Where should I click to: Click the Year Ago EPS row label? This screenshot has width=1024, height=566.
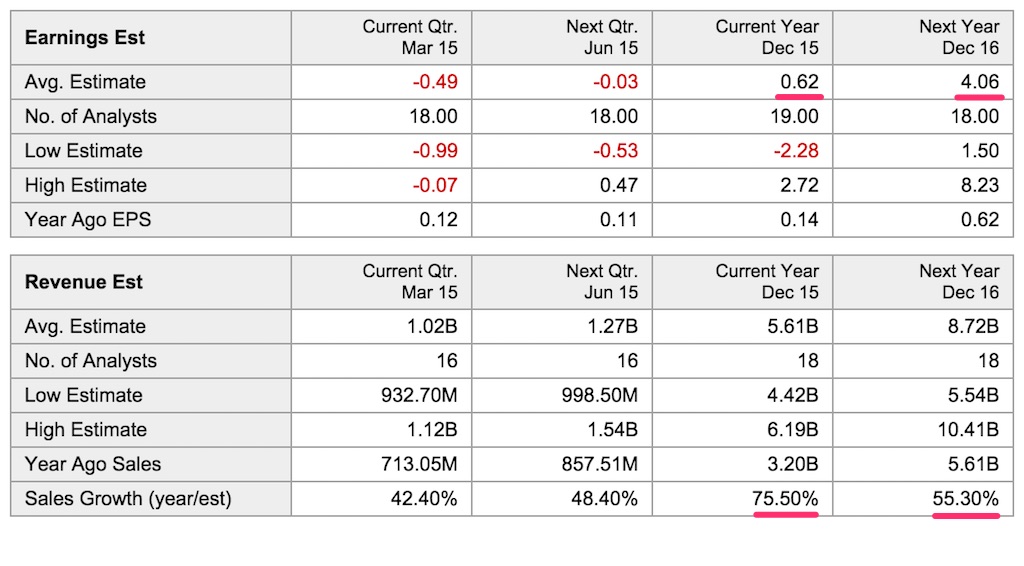pyautogui.click(x=88, y=219)
